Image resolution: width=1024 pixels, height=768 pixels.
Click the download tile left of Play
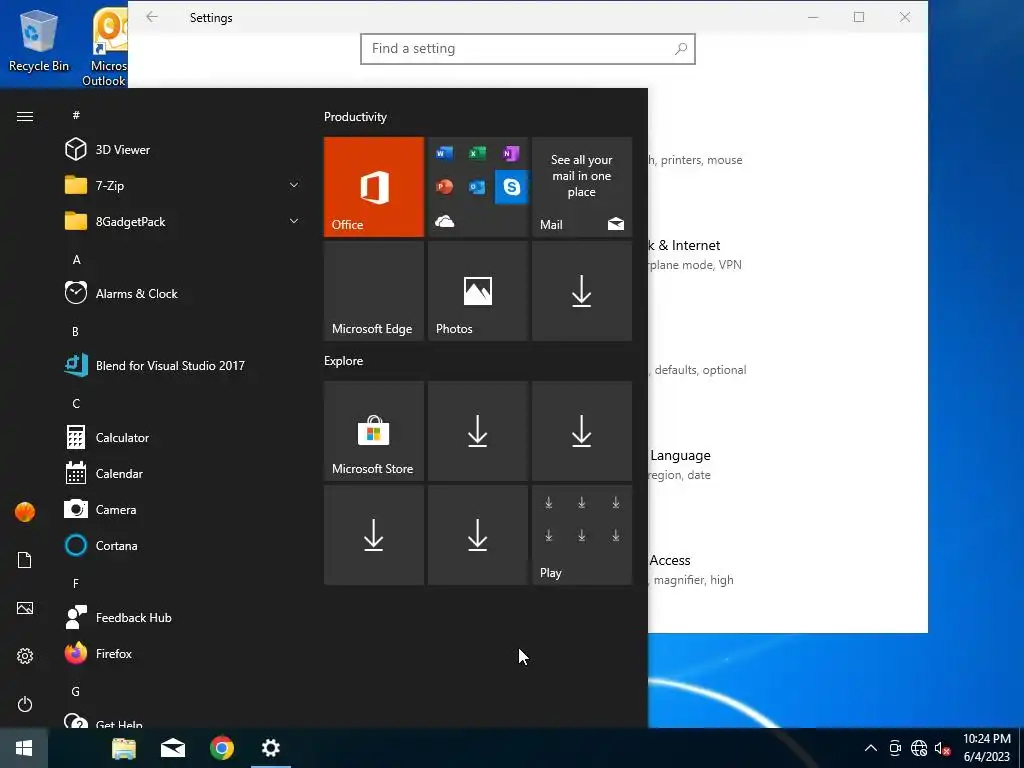point(477,535)
